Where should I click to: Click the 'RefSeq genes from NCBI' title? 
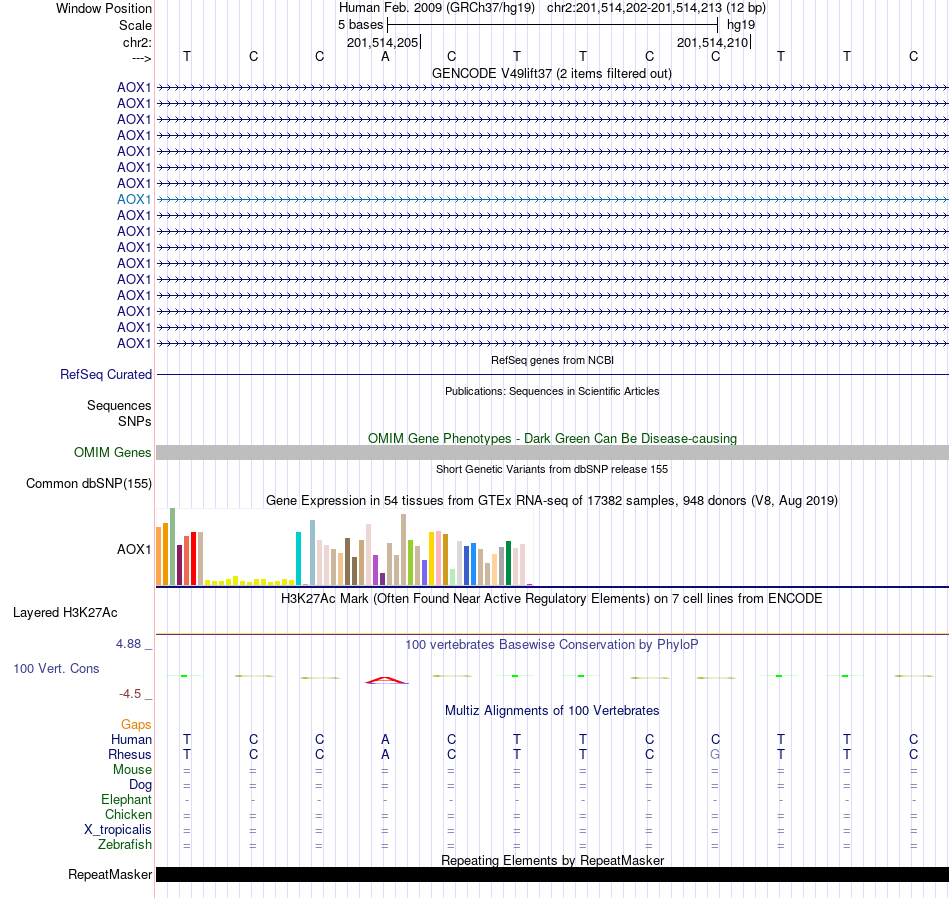[552, 360]
